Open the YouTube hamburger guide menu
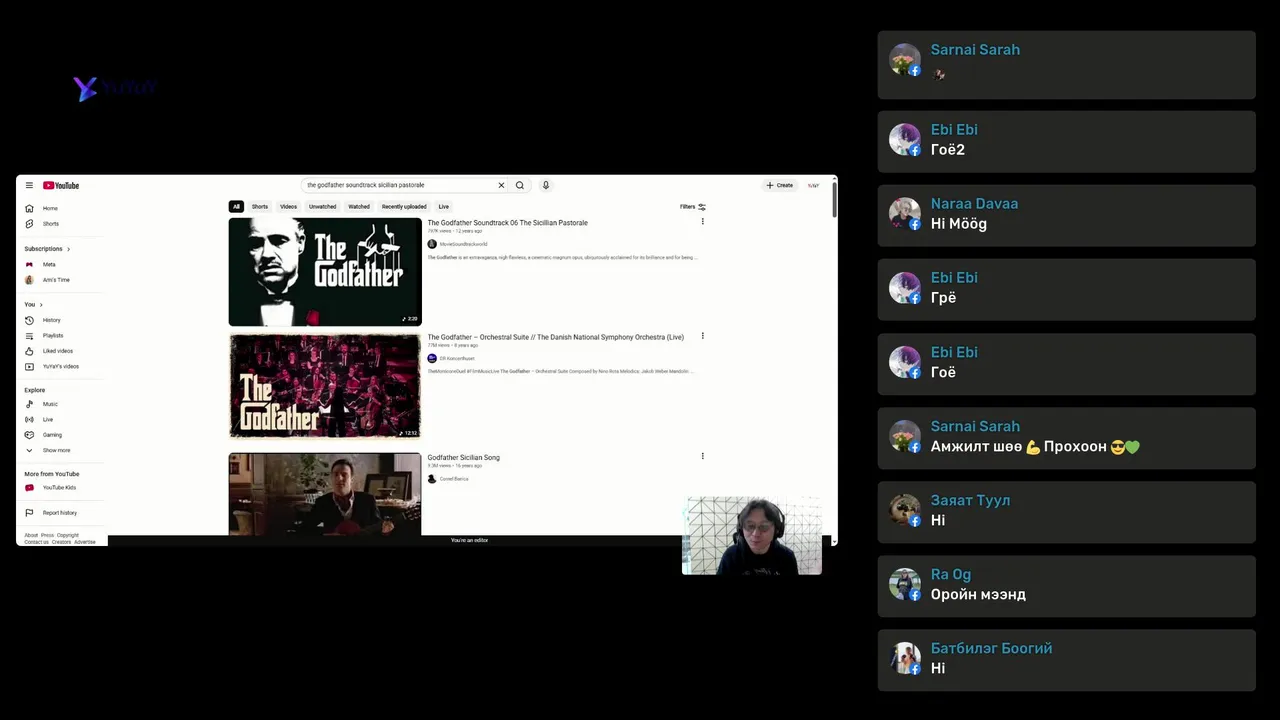Image resolution: width=1280 pixels, height=720 pixels. 29,185
